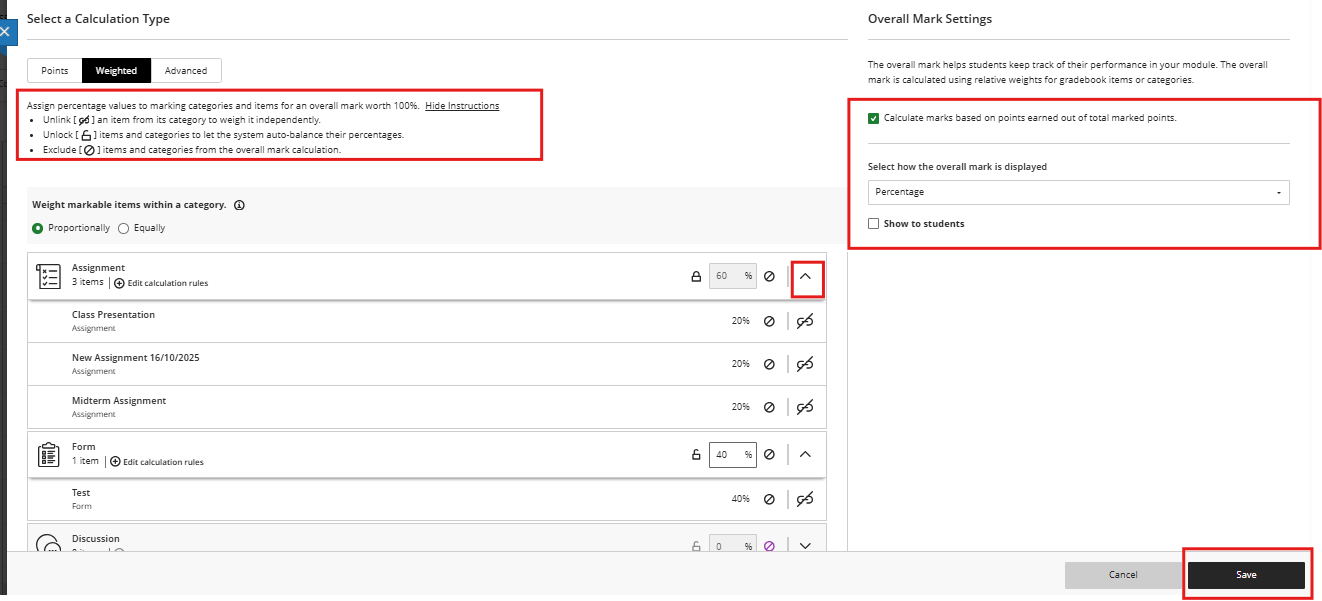Click the Save button
1322x601 pixels.
point(1246,575)
